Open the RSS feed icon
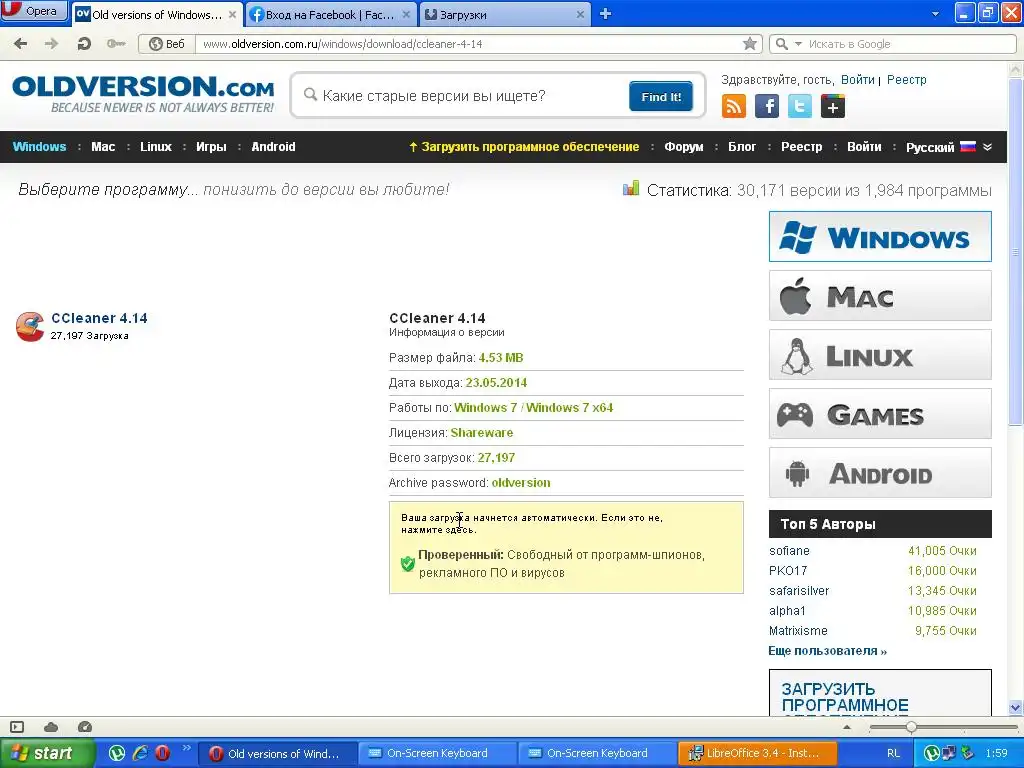Screen dimensions: 1024x768 [x=733, y=106]
